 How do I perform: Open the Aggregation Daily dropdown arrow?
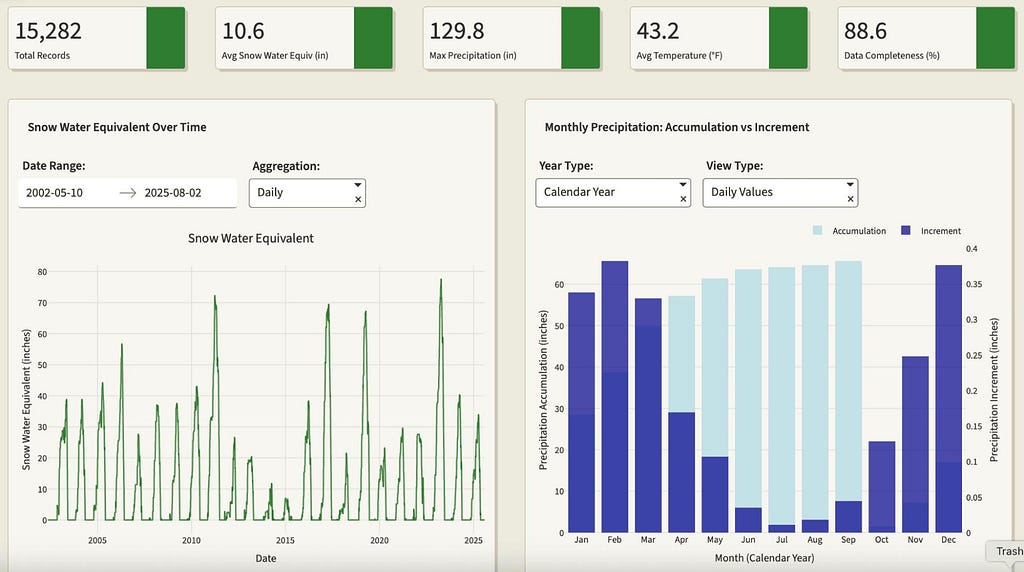(358, 185)
